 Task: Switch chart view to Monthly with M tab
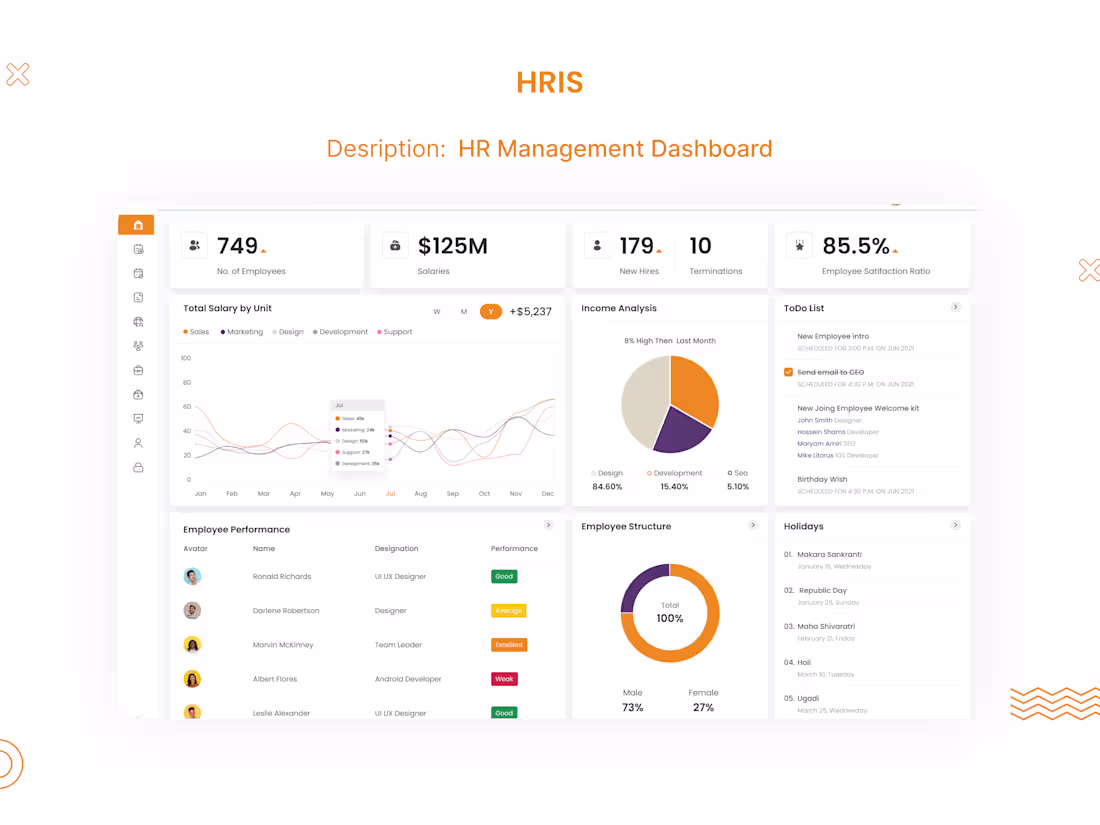click(463, 311)
